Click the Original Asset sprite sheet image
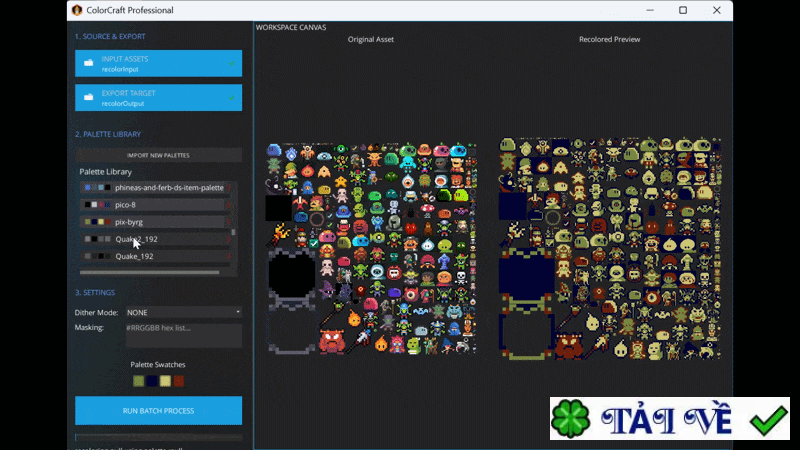Viewport: 800px width, 450px height. (x=372, y=248)
